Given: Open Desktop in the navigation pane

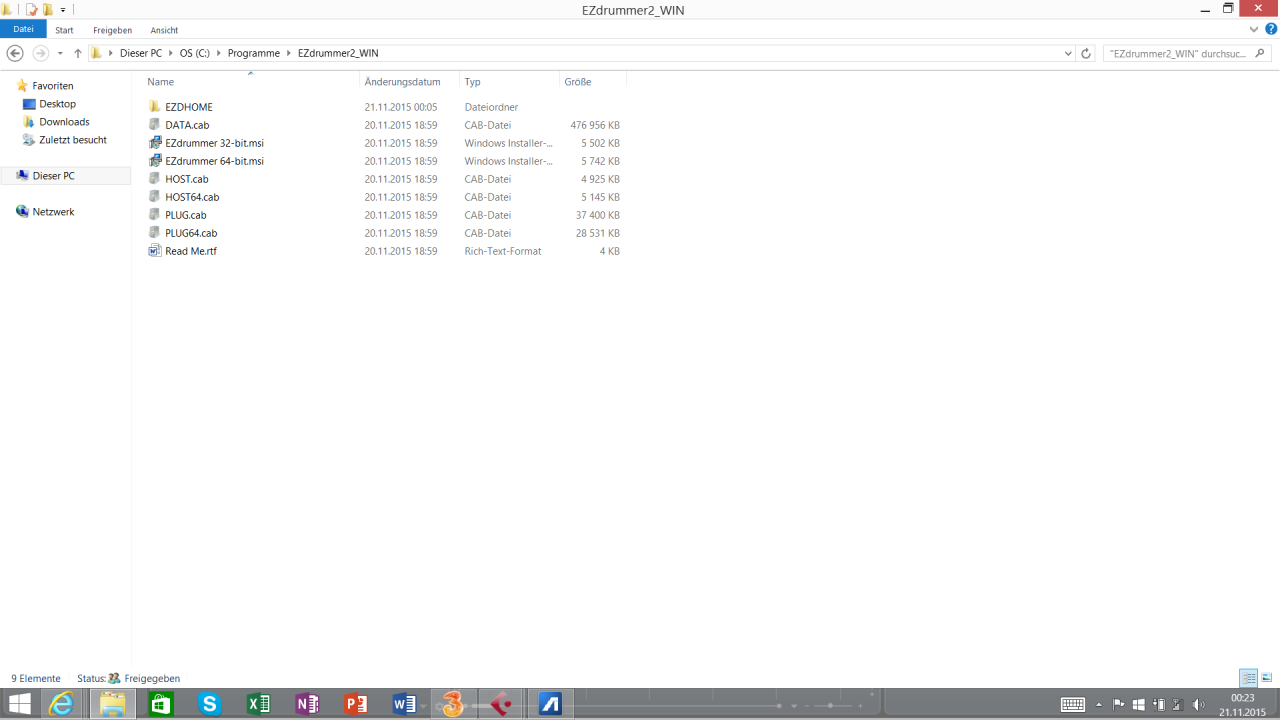Looking at the screenshot, I should click(x=57, y=104).
